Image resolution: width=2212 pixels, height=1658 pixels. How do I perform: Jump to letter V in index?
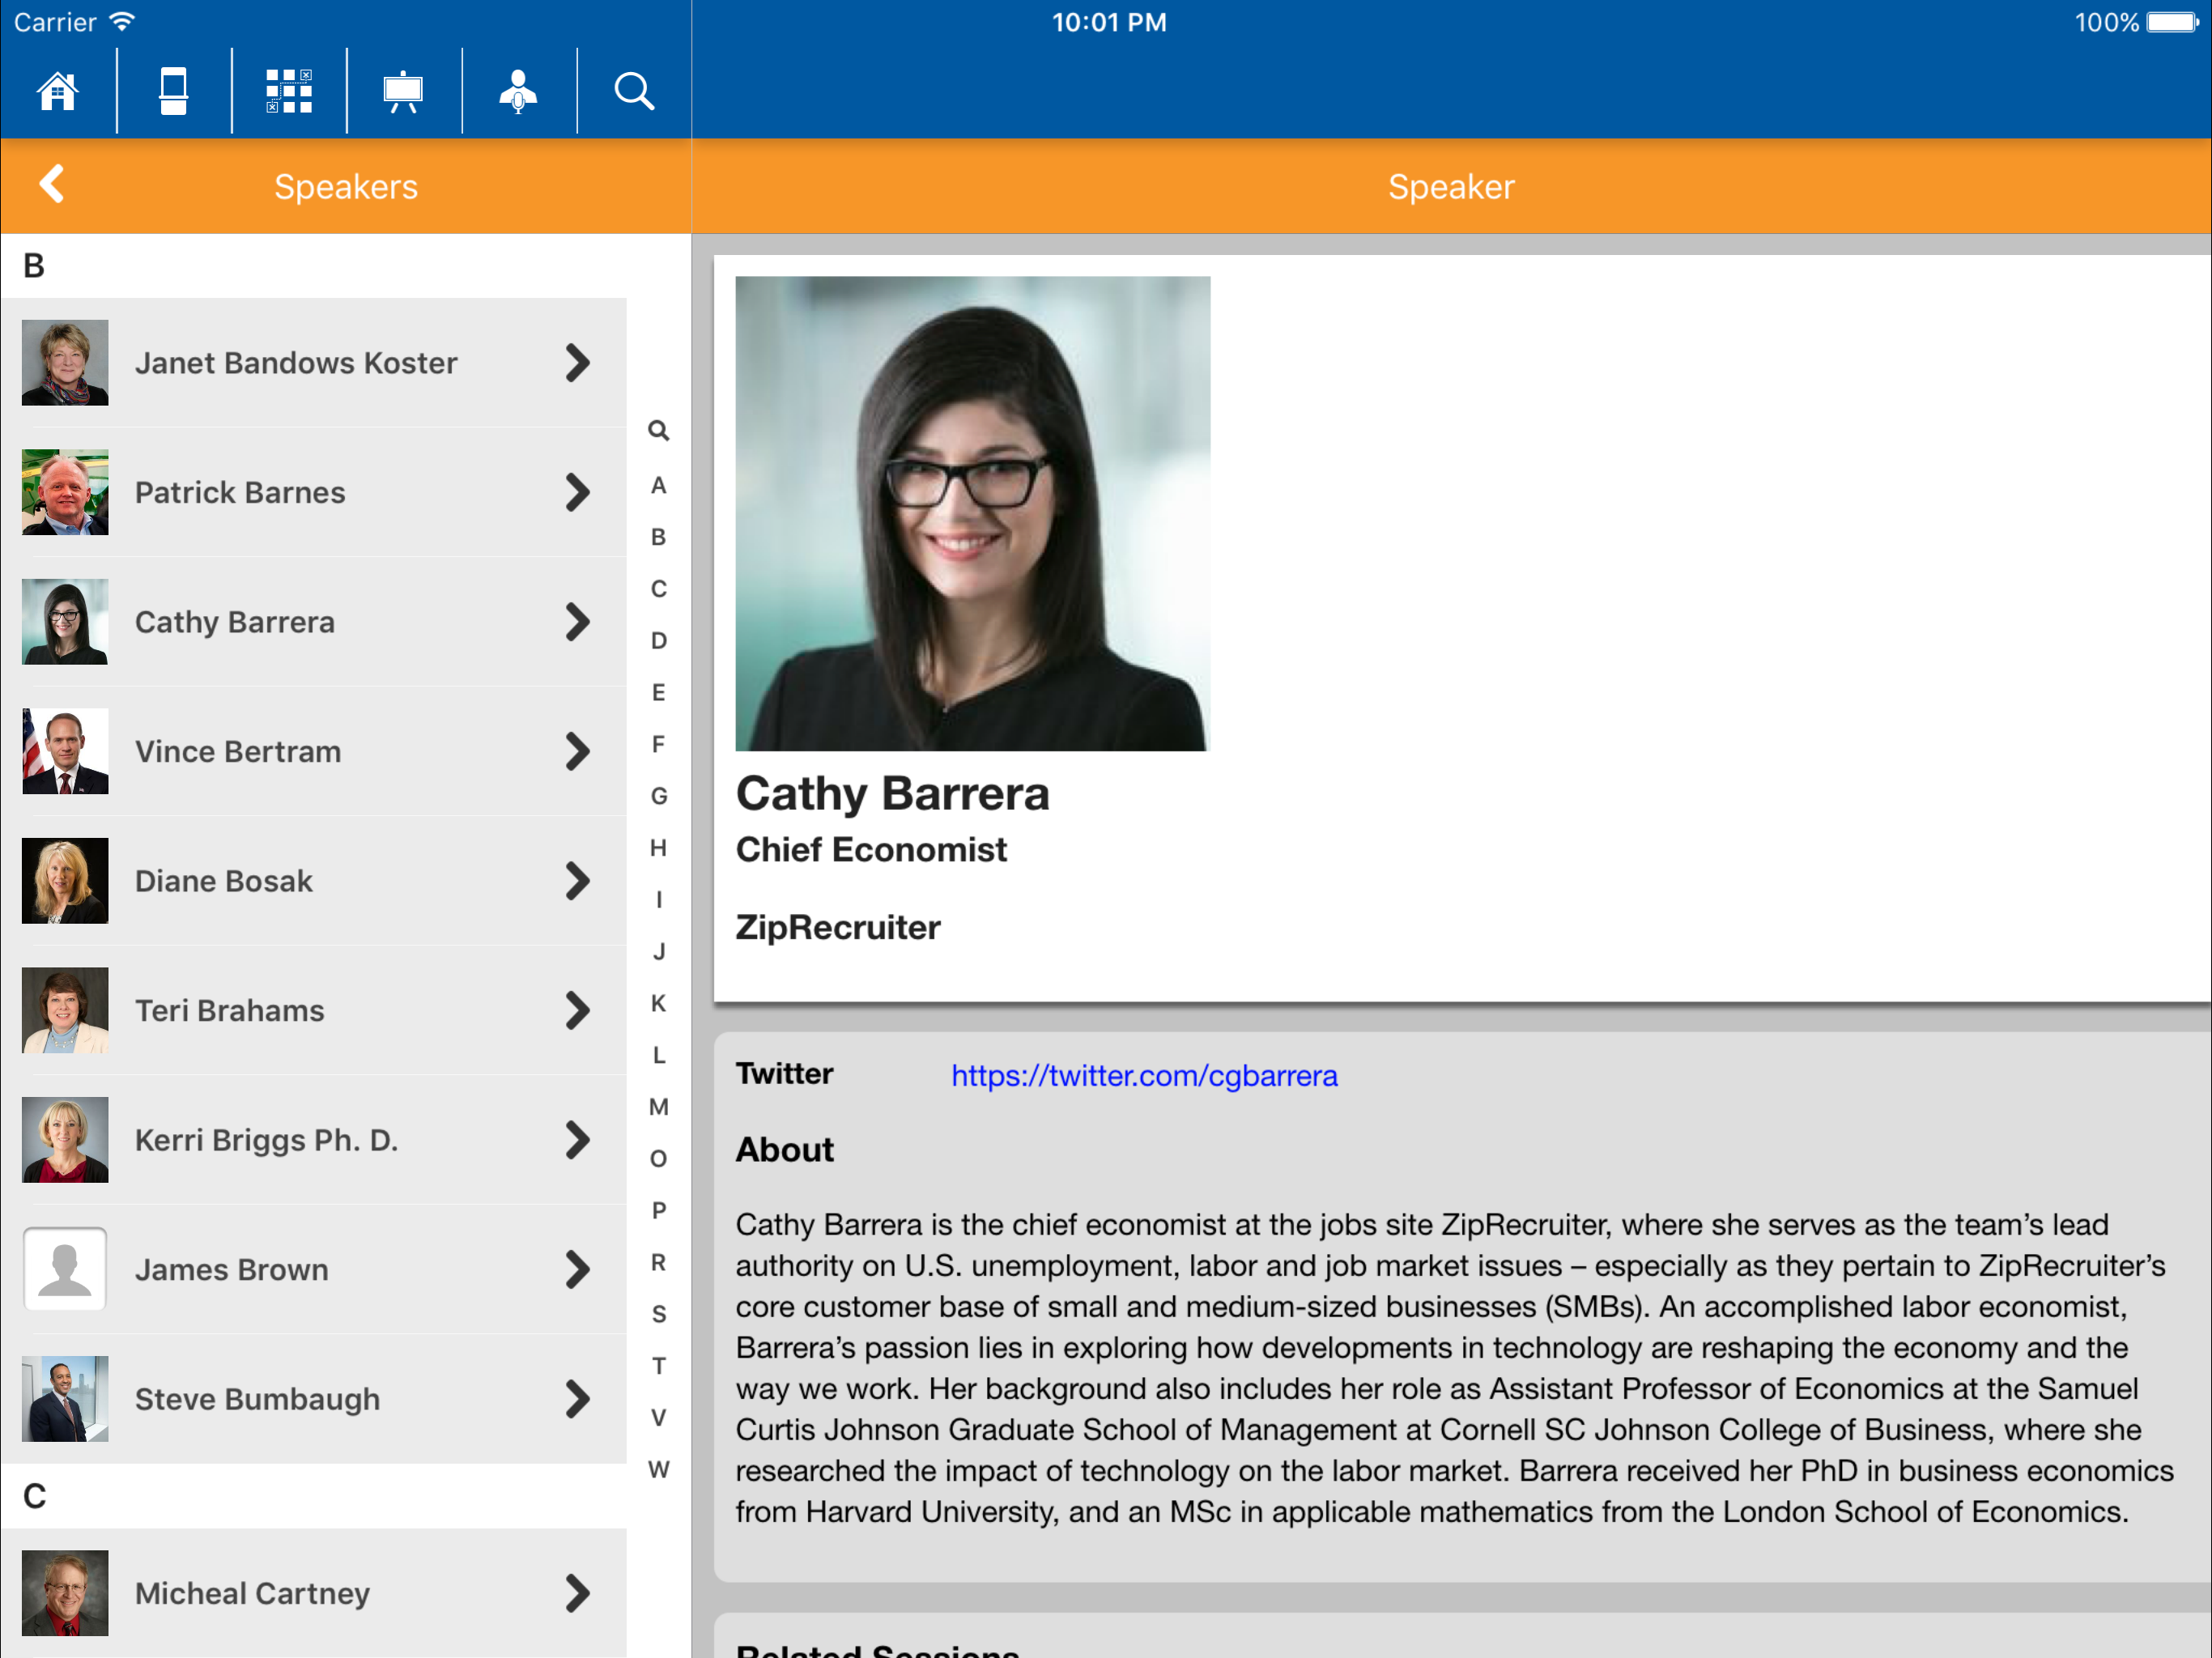658,1418
